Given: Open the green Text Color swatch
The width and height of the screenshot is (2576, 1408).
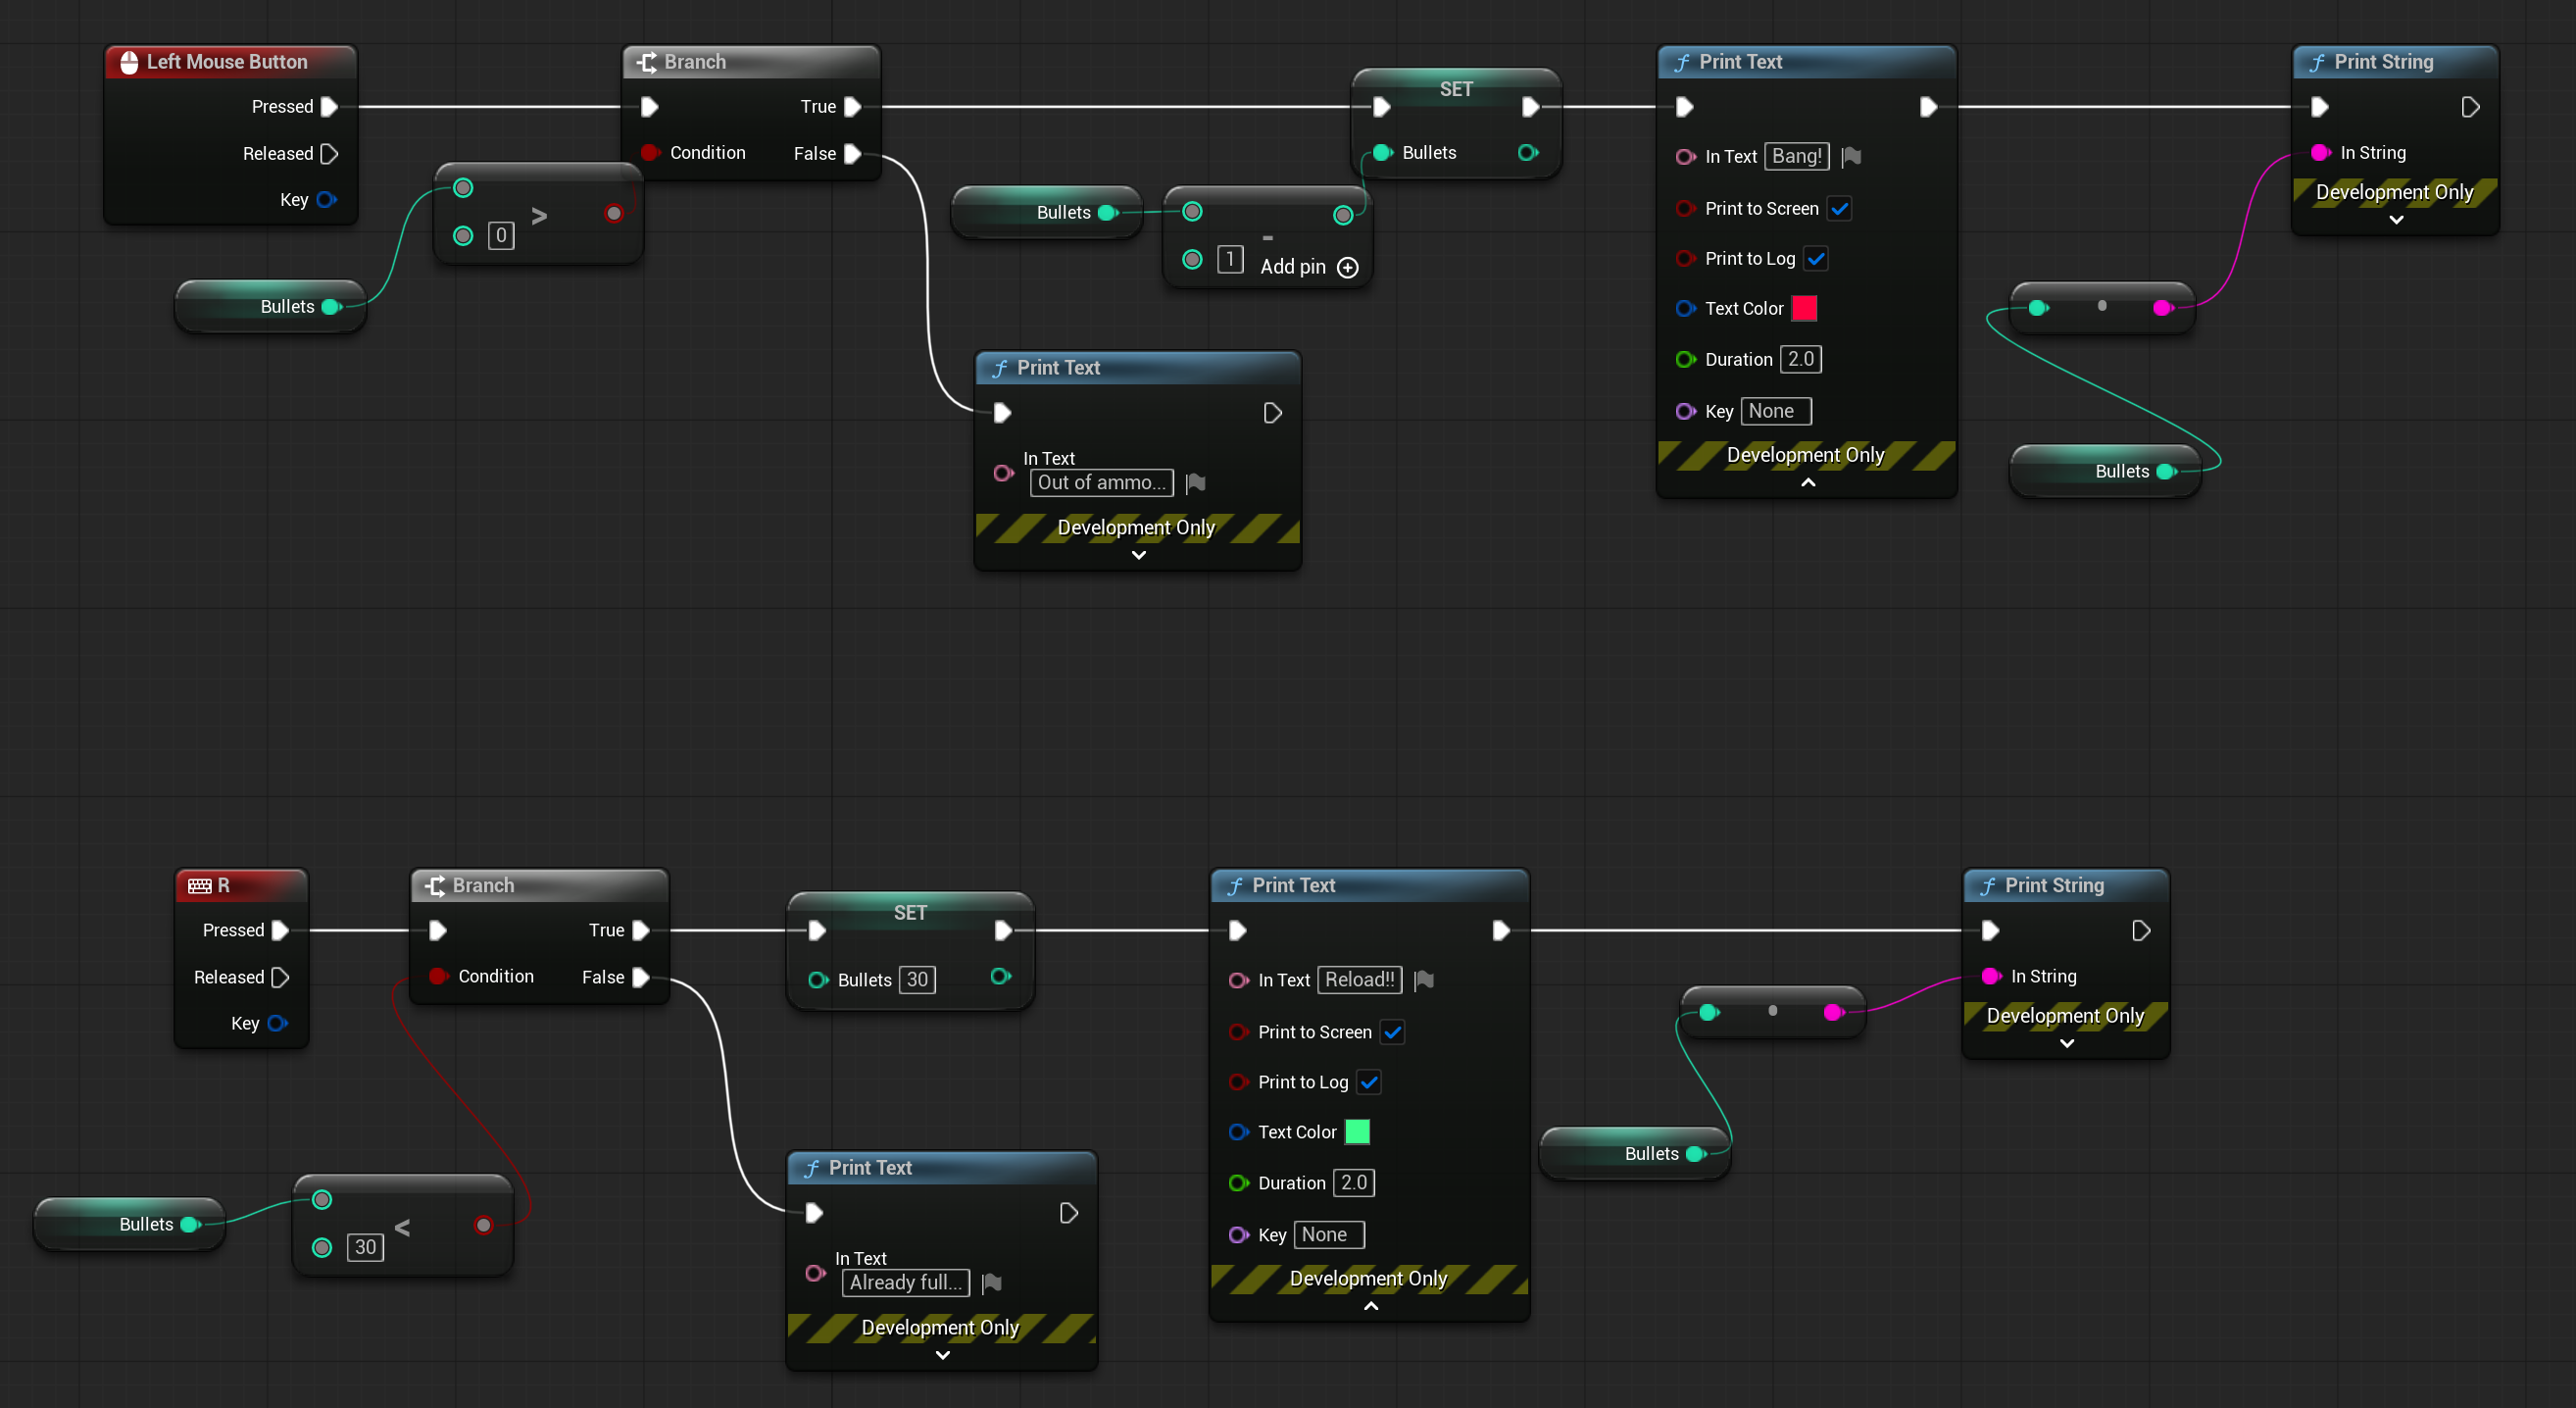Looking at the screenshot, I should pos(1357,1132).
